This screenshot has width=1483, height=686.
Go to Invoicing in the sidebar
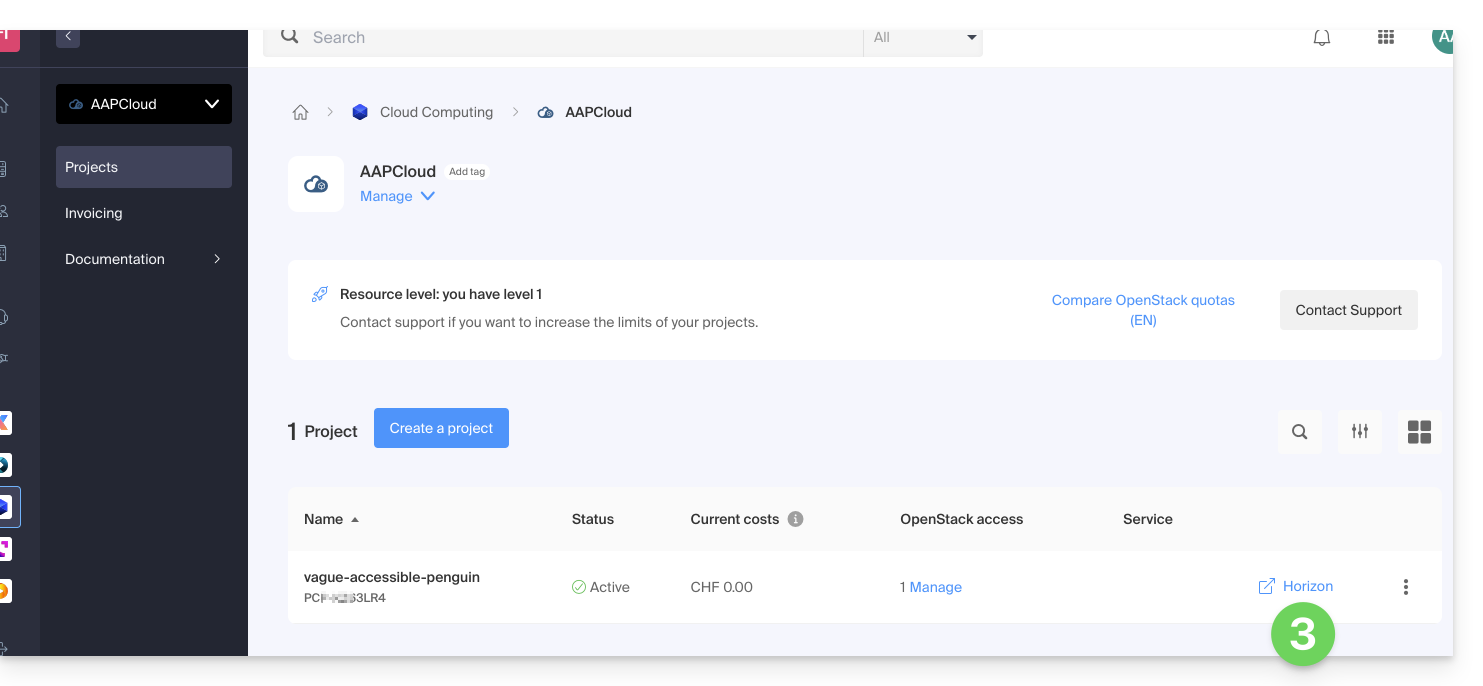[x=94, y=213]
